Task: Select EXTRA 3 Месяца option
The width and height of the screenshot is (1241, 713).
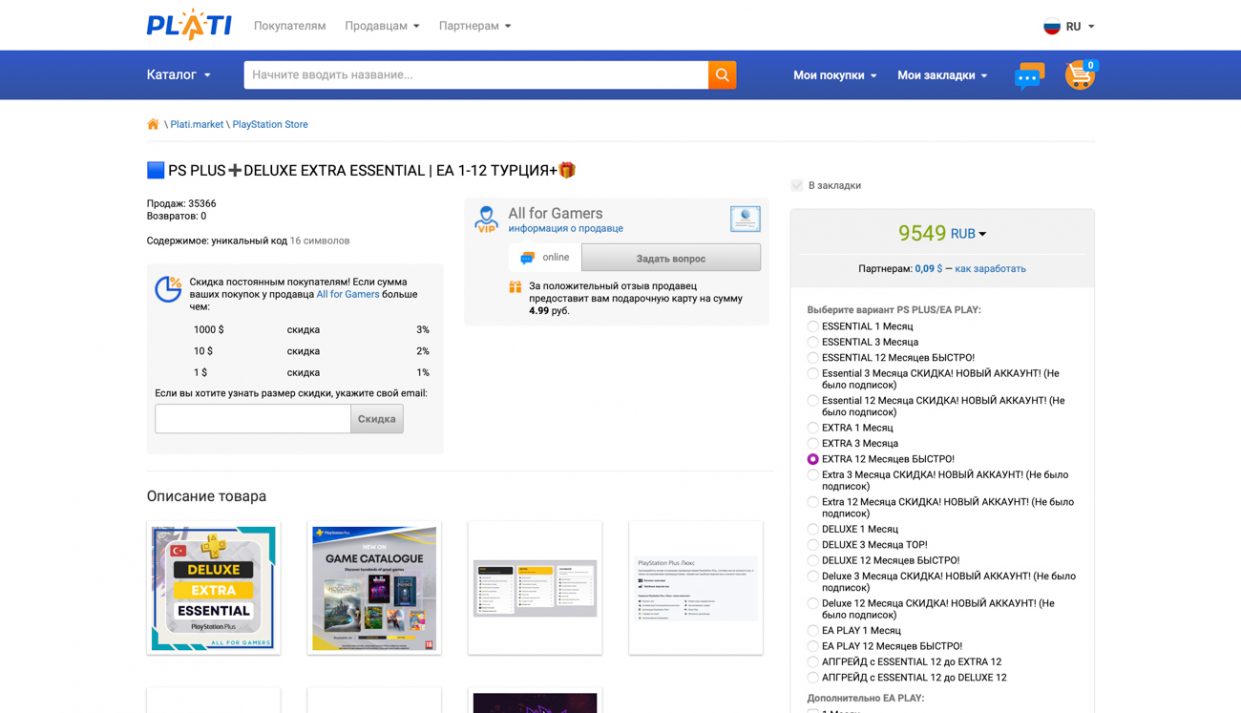Action: tap(813, 443)
